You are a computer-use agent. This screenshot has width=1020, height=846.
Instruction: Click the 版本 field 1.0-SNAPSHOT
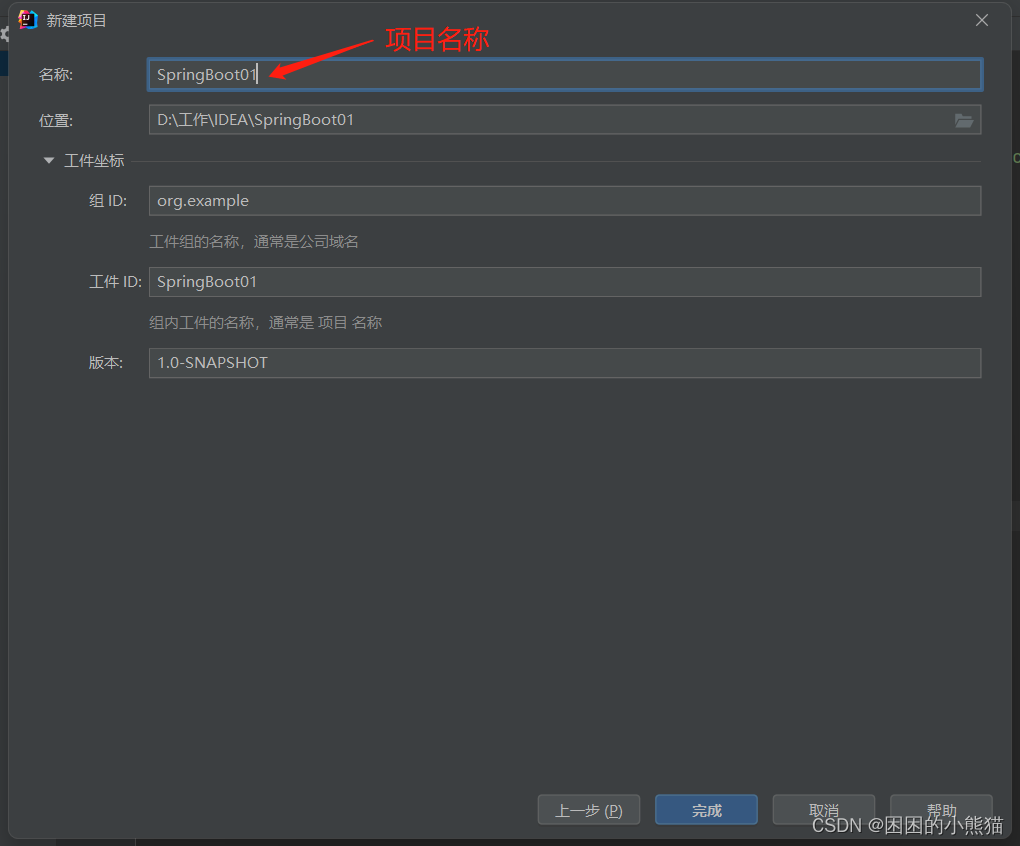click(x=565, y=363)
